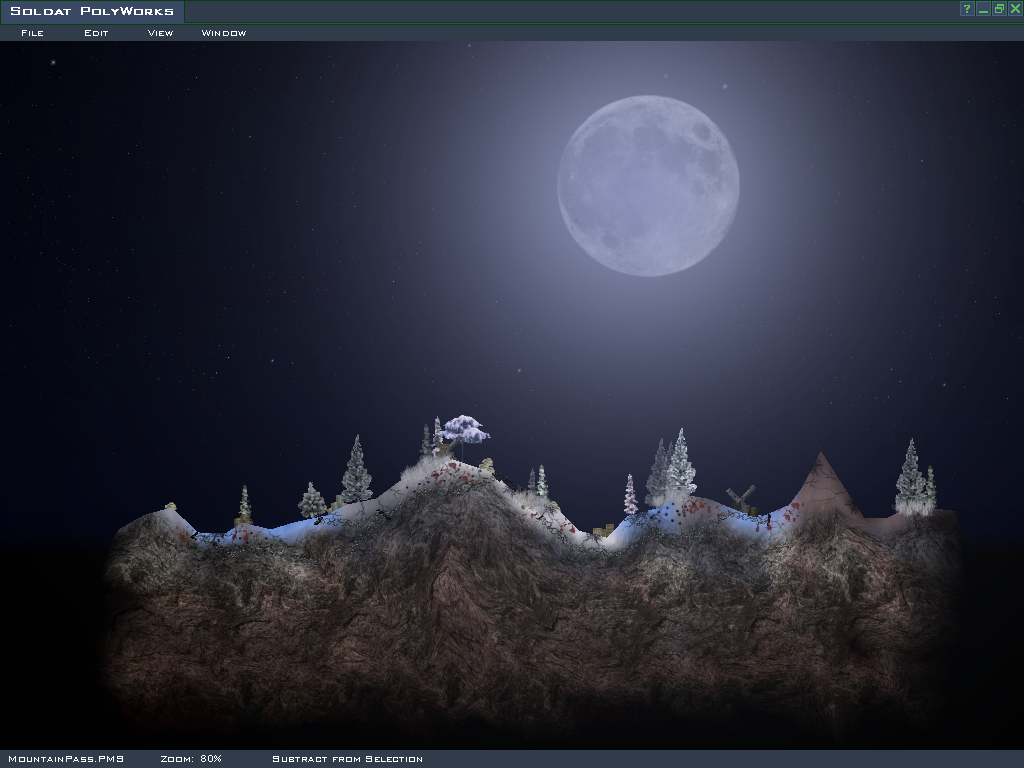The image size is (1024, 768).
Task: Click the green question mark help icon
Action: [x=966, y=9]
